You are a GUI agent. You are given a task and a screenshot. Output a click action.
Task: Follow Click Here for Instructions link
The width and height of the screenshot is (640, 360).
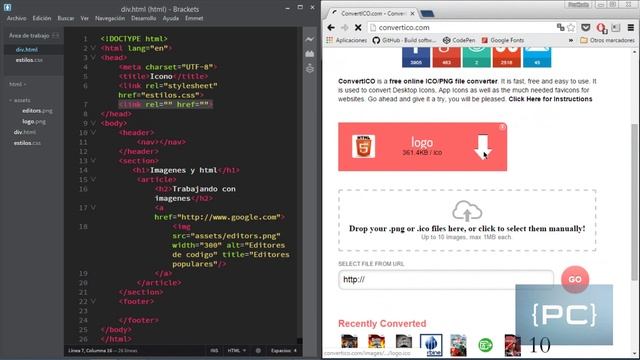click(x=550, y=99)
